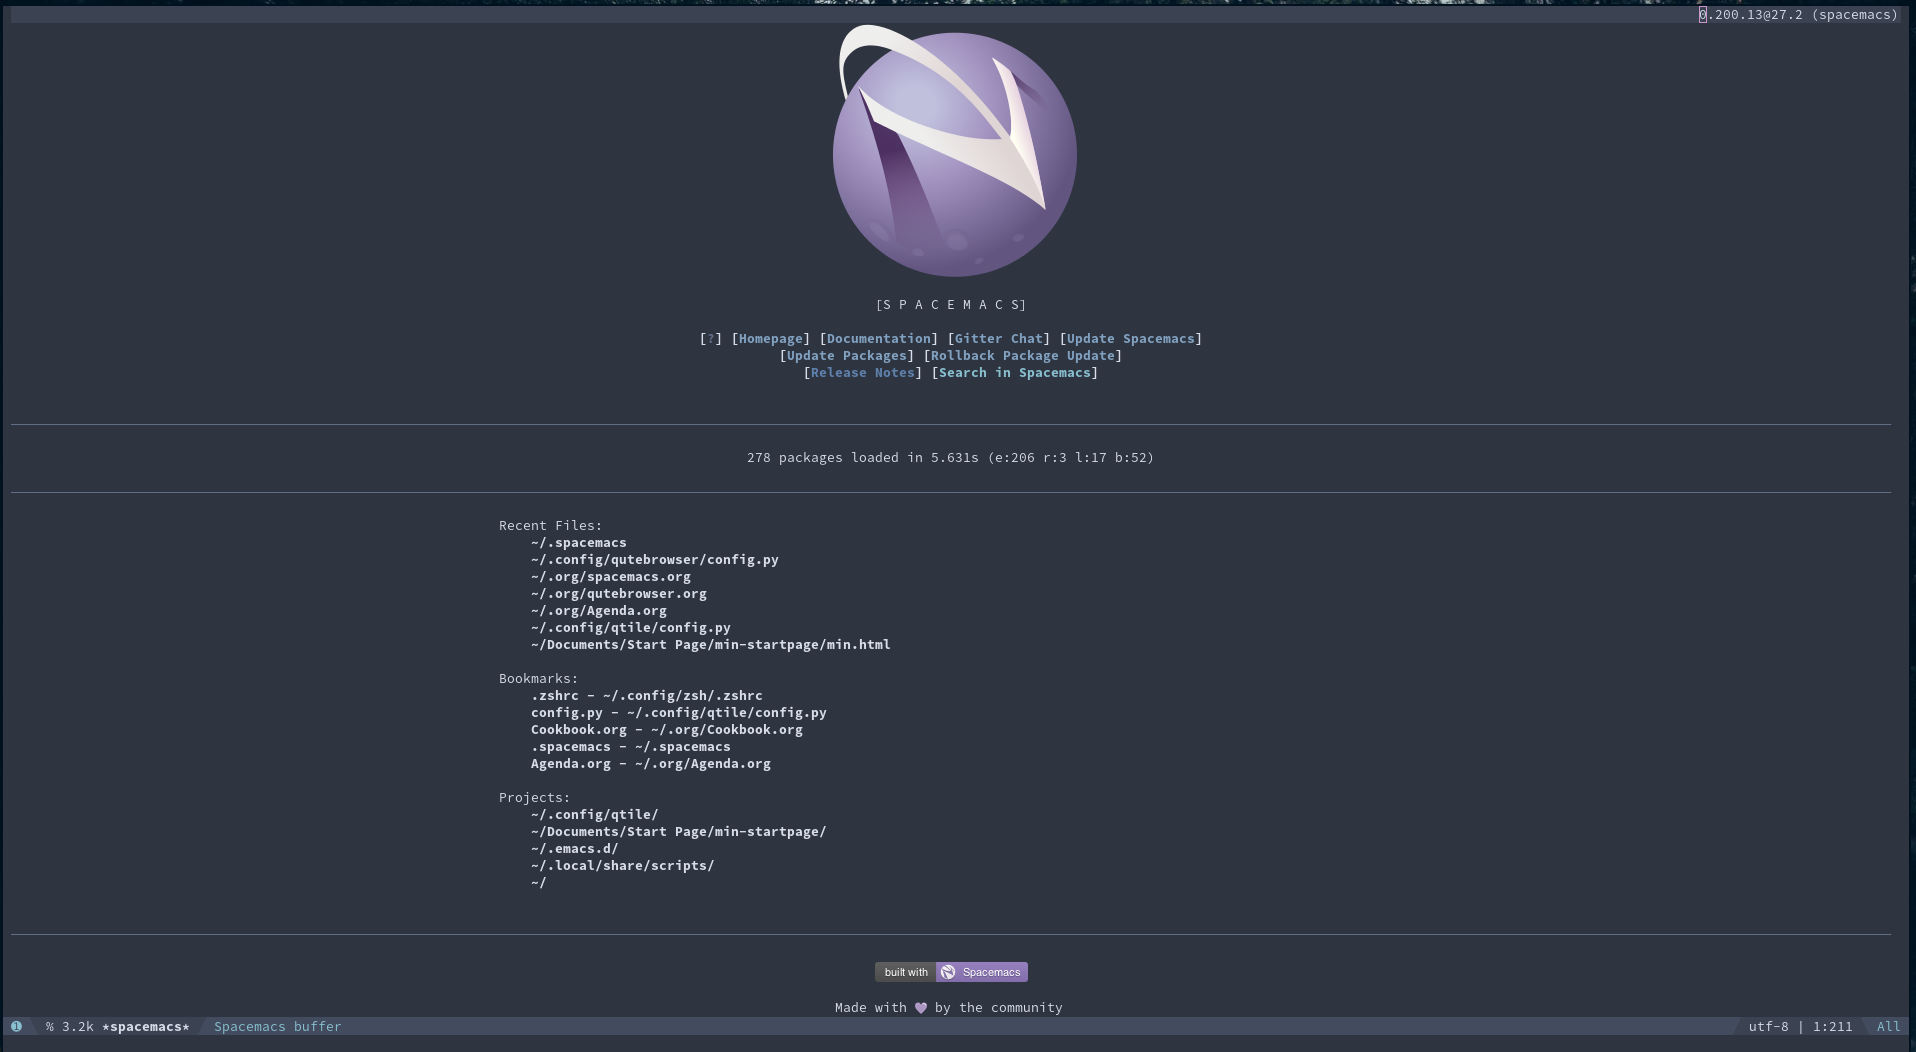Image resolution: width=1916 pixels, height=1052 pixels.
Task: Open the .spacemacs bookmark entry
Action: 631,747
